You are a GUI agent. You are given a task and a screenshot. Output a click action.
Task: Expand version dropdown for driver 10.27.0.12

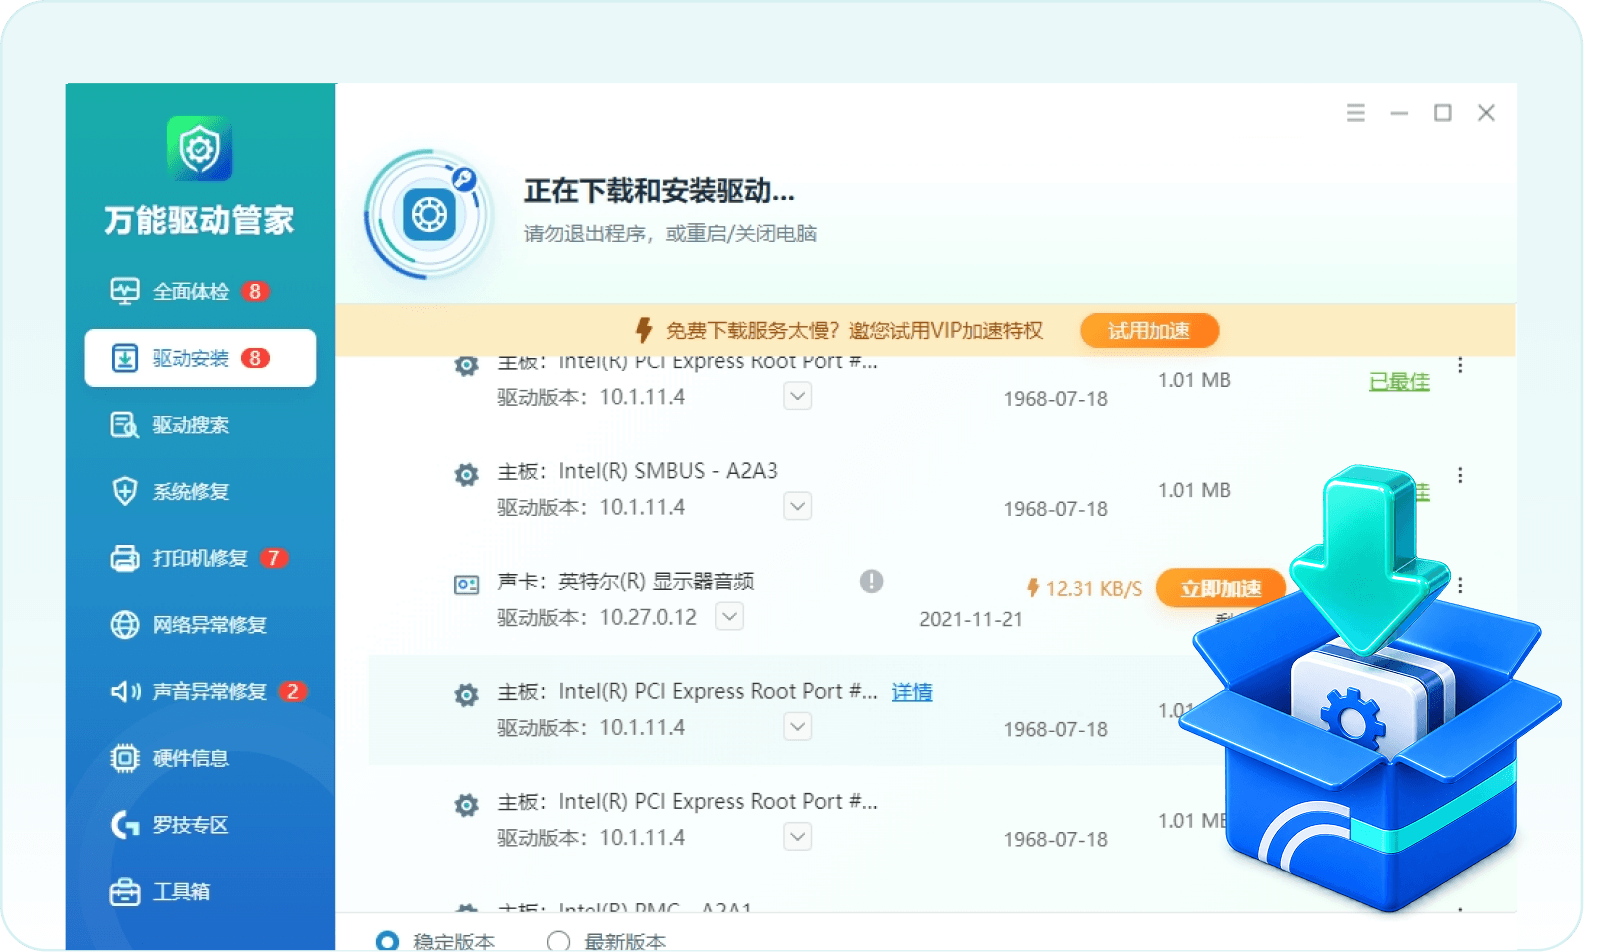[x=730, y=616]
